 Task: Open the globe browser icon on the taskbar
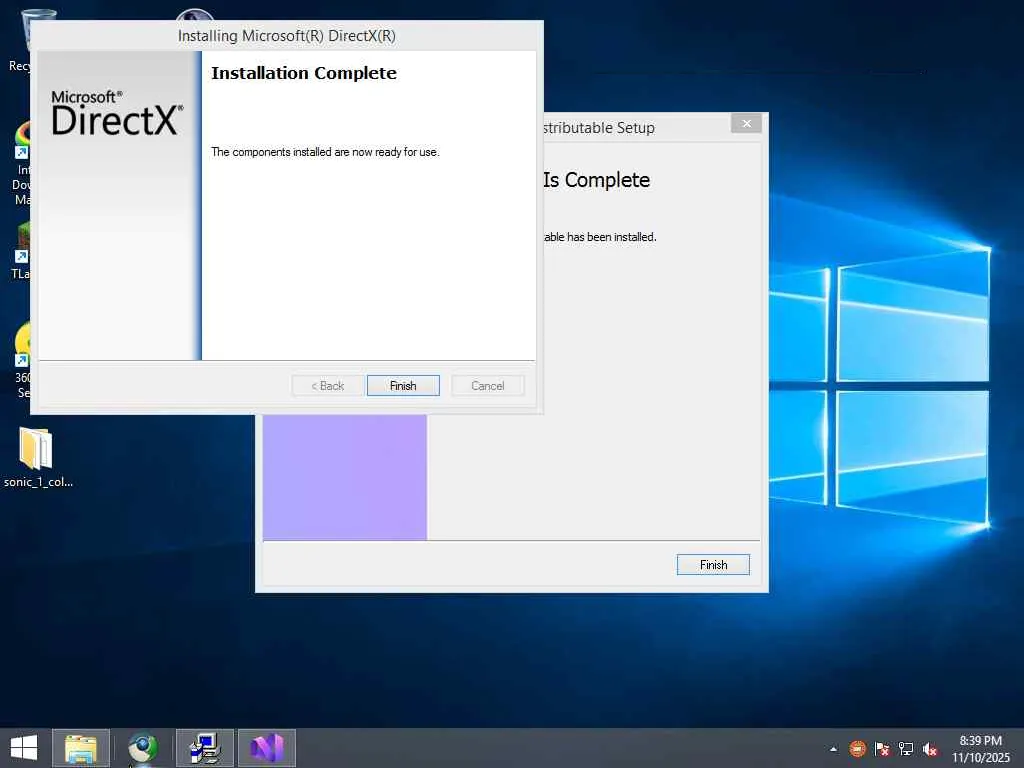pos(143,748)
